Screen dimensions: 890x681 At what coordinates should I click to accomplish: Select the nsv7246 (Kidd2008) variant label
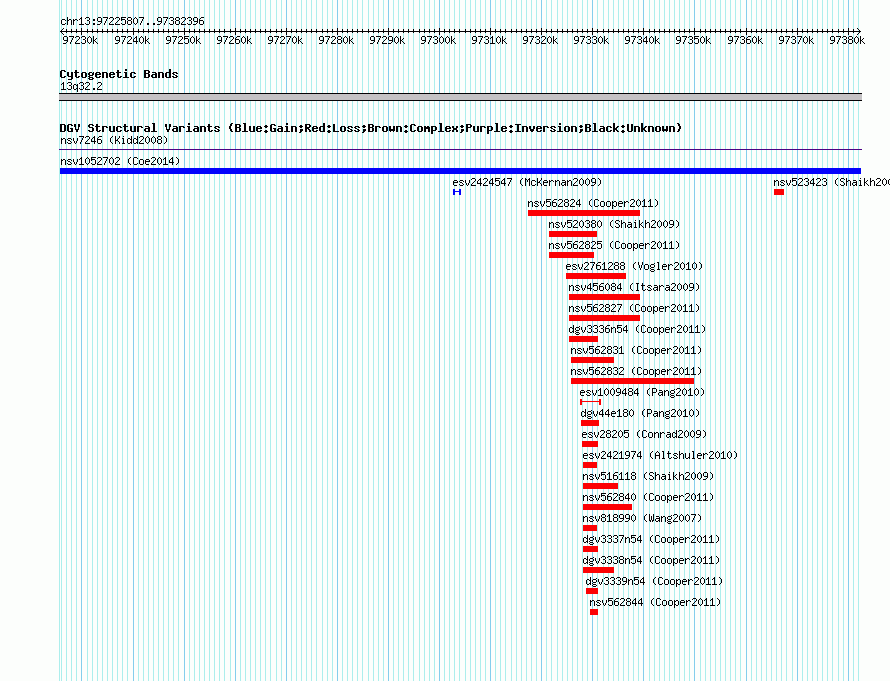click(x=114, y=140)
